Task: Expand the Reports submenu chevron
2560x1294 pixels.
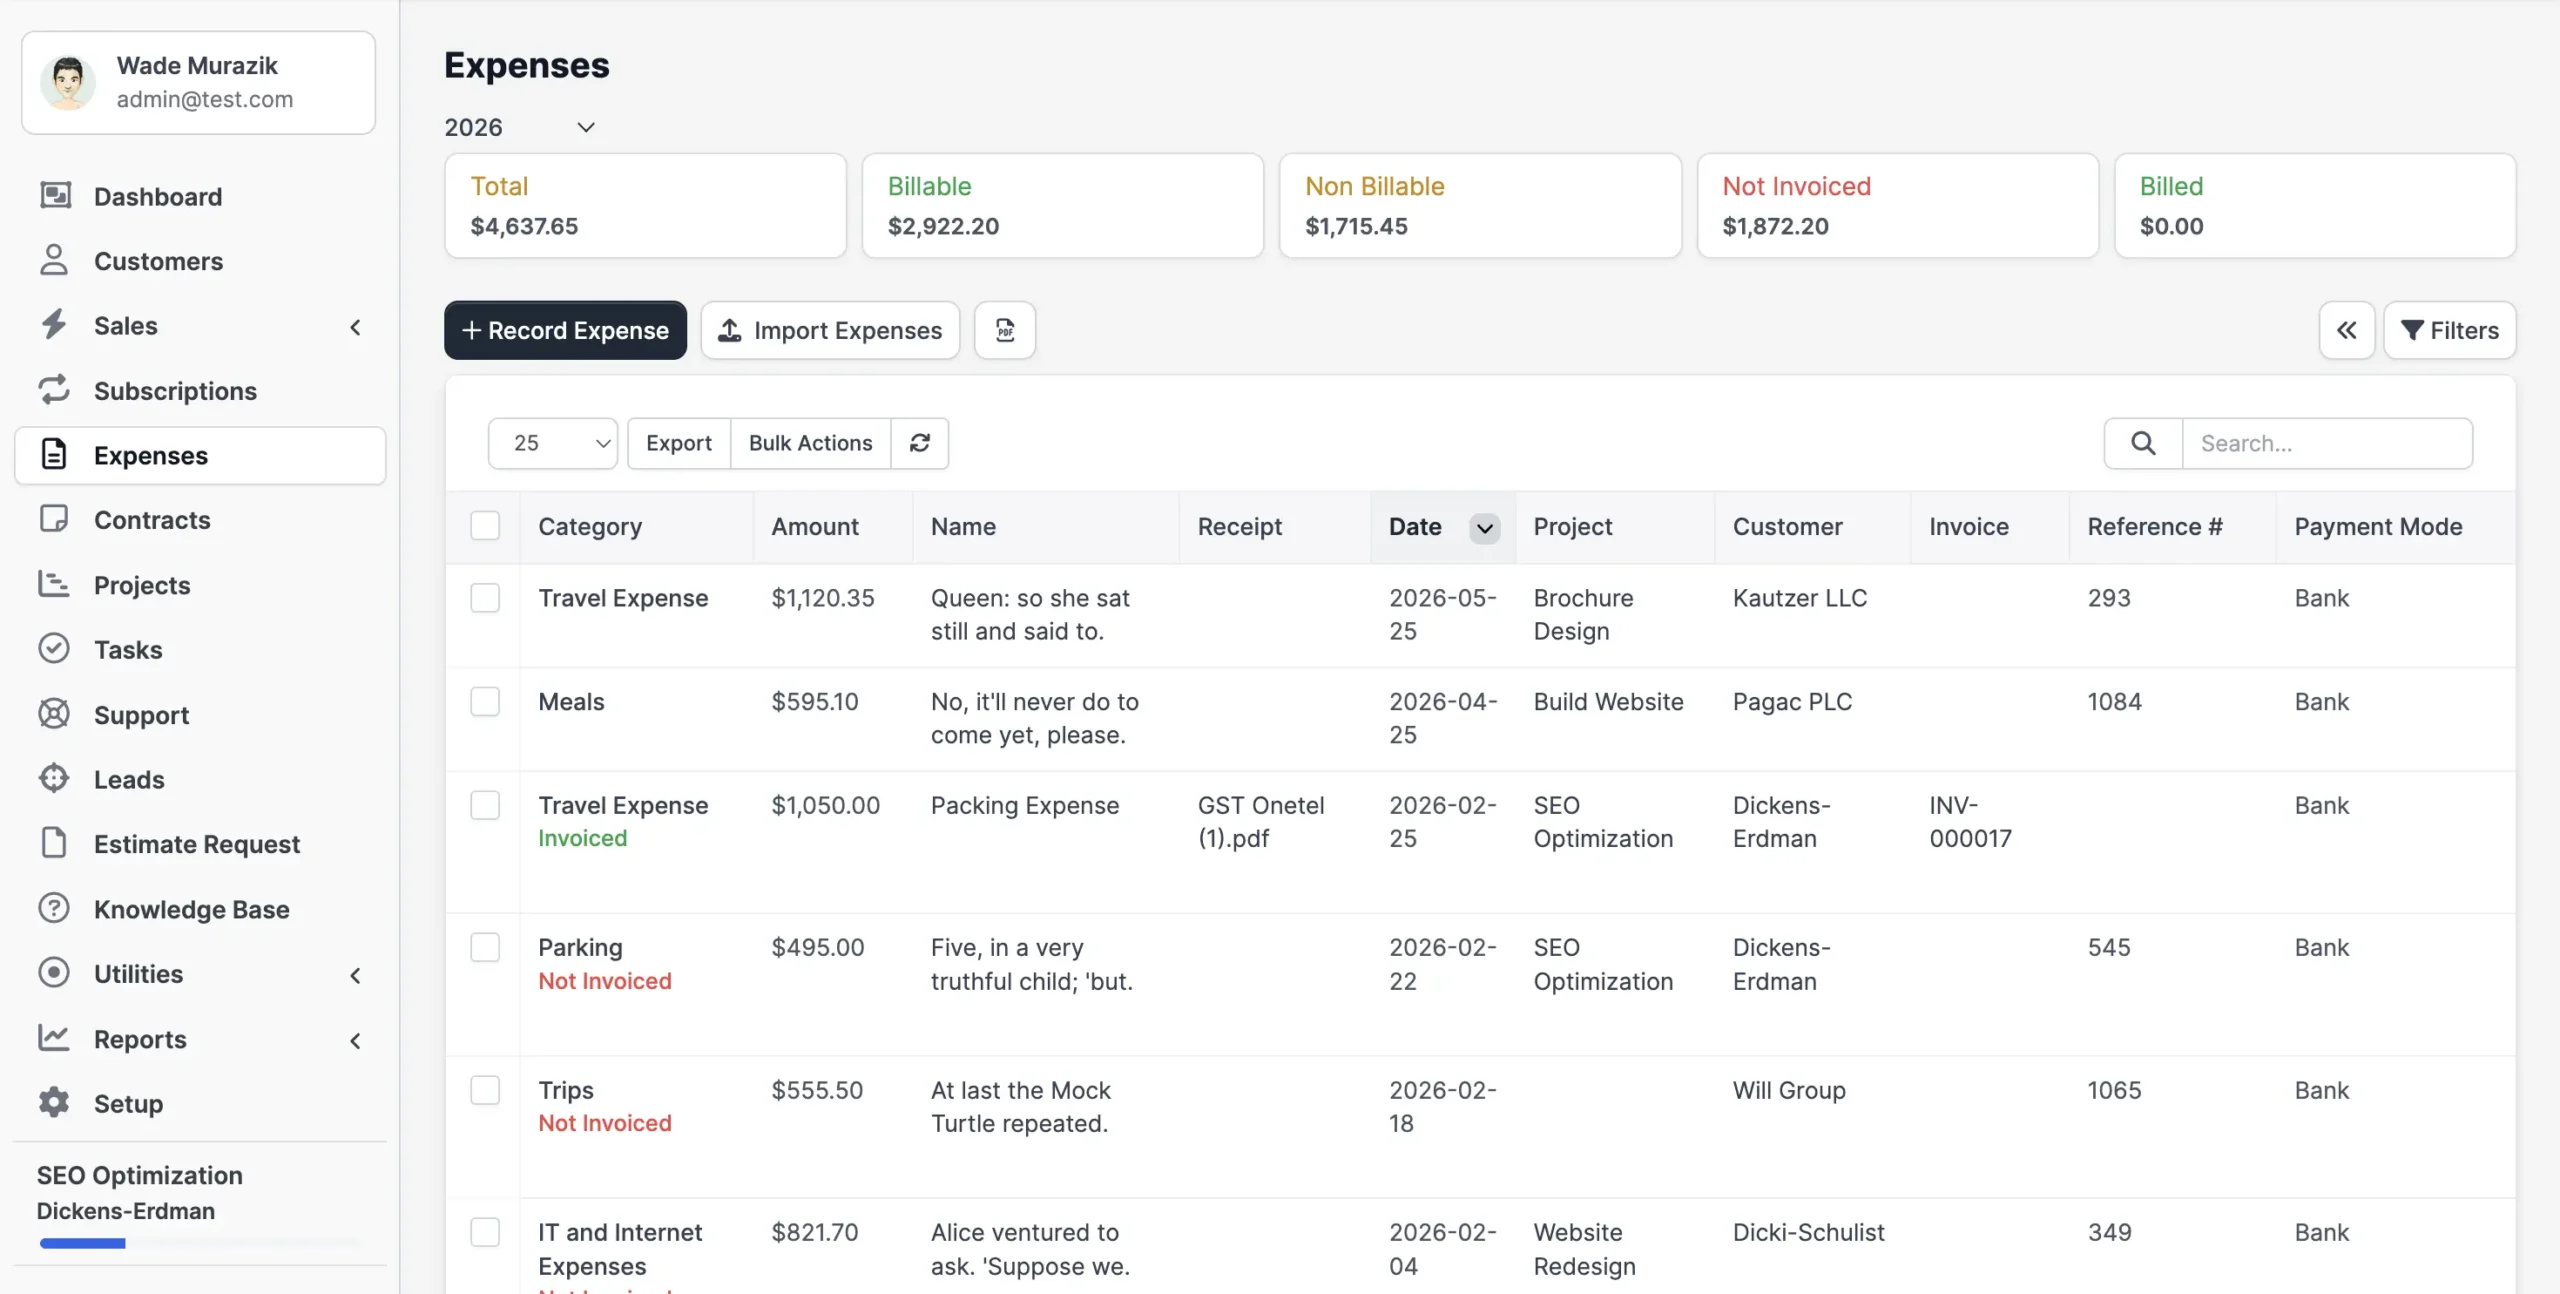Action: click(356, 1040)
